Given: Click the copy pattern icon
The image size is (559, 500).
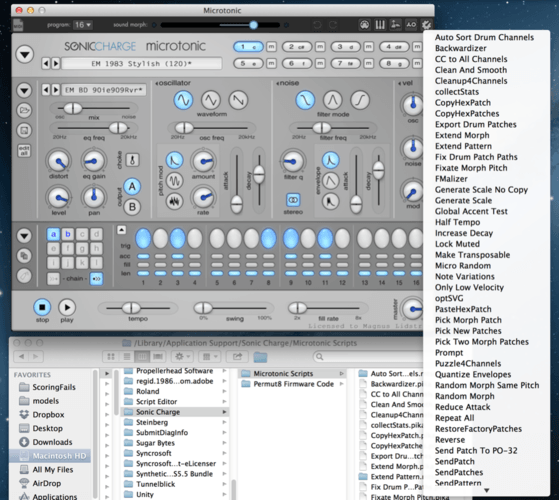Looking at the screenshot, I should point(24,256).
